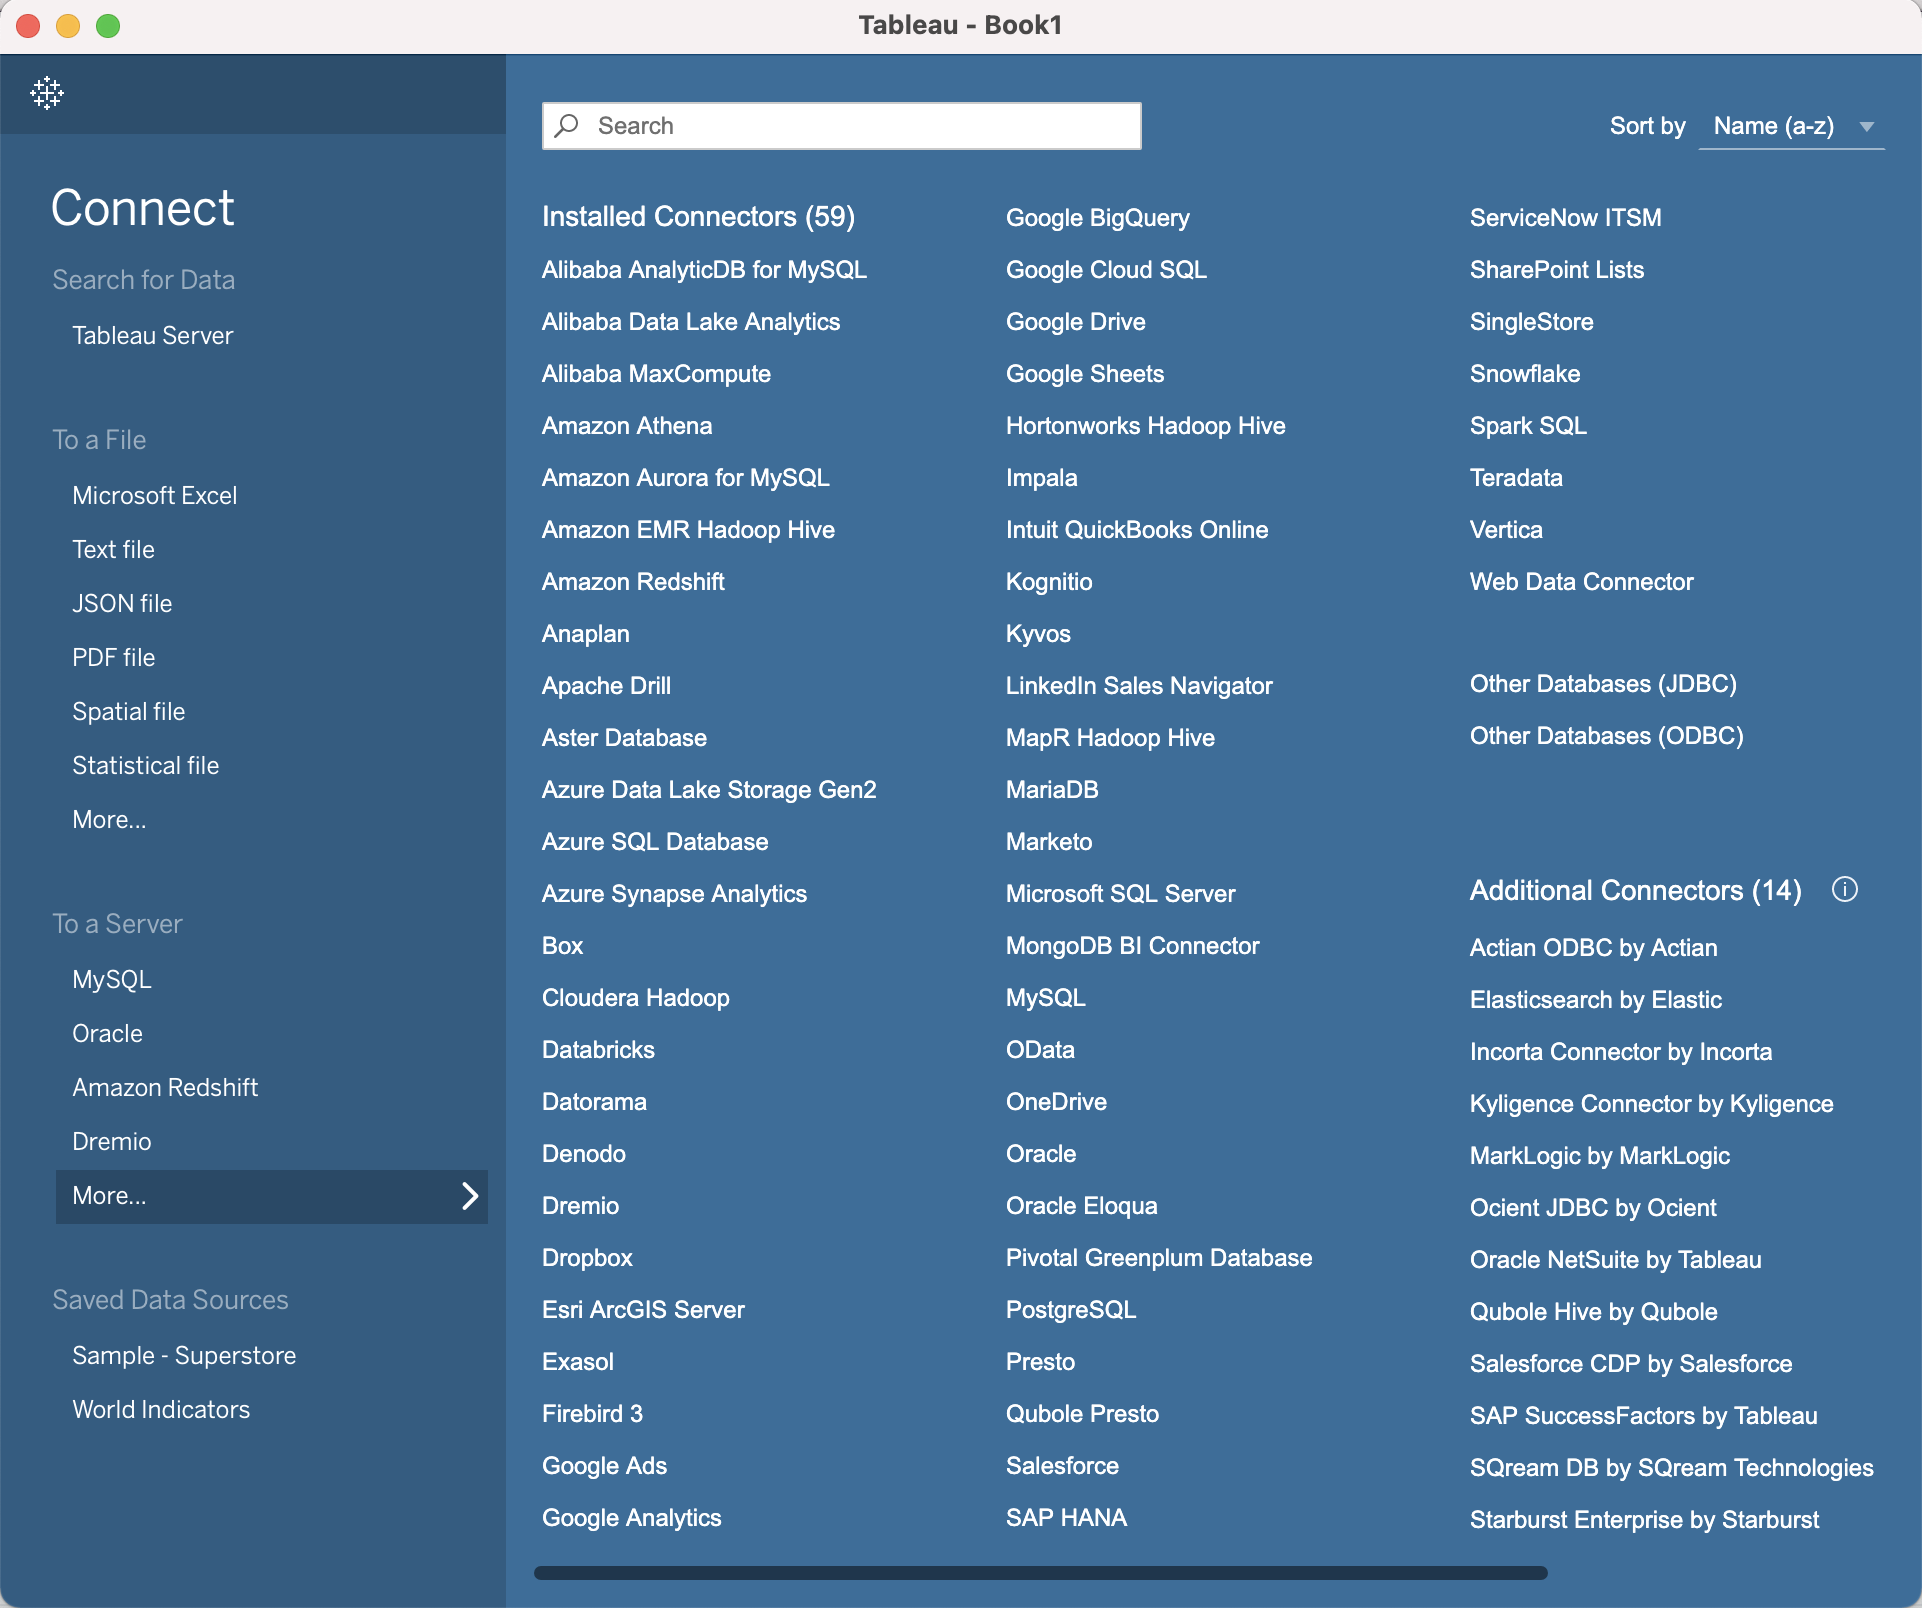
Task: Choose Actian ODBC by Actian
Action: coord(1594,948)
